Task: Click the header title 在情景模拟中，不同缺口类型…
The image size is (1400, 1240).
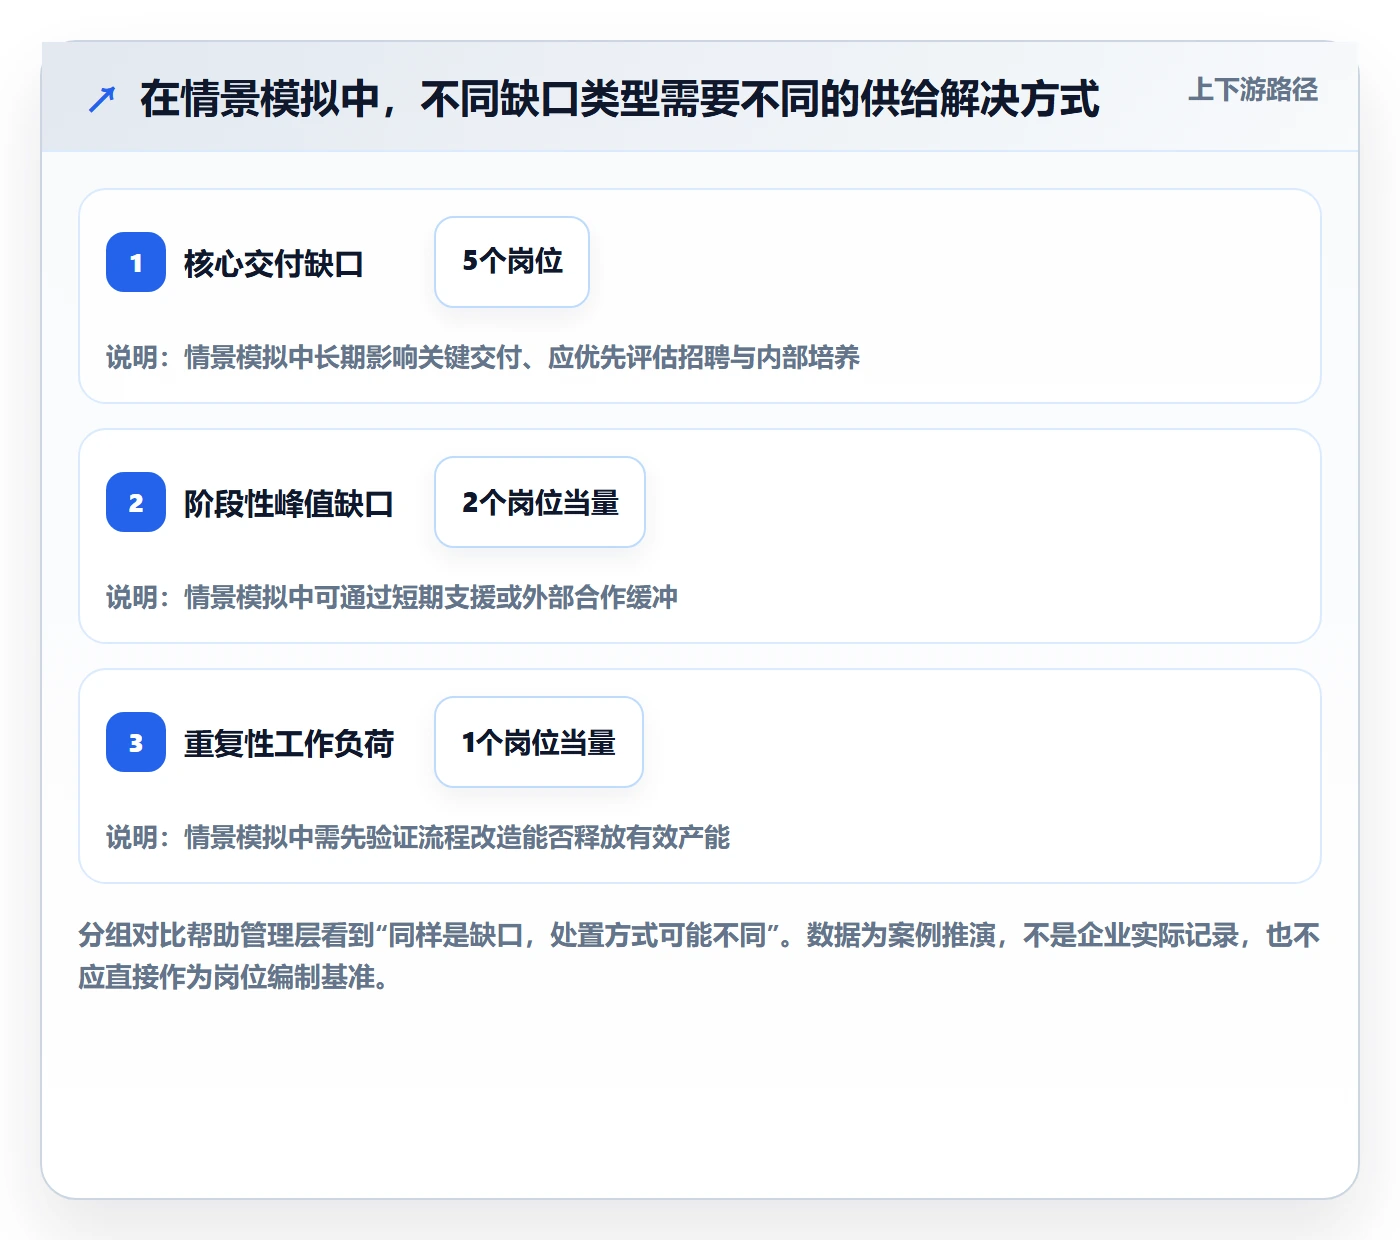Action: click(x=620, y=99)
